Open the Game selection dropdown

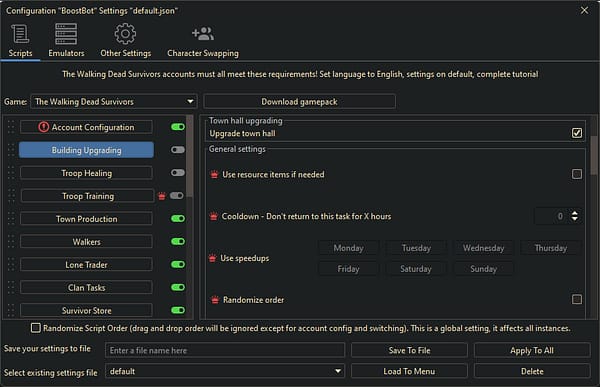point(114,101)
